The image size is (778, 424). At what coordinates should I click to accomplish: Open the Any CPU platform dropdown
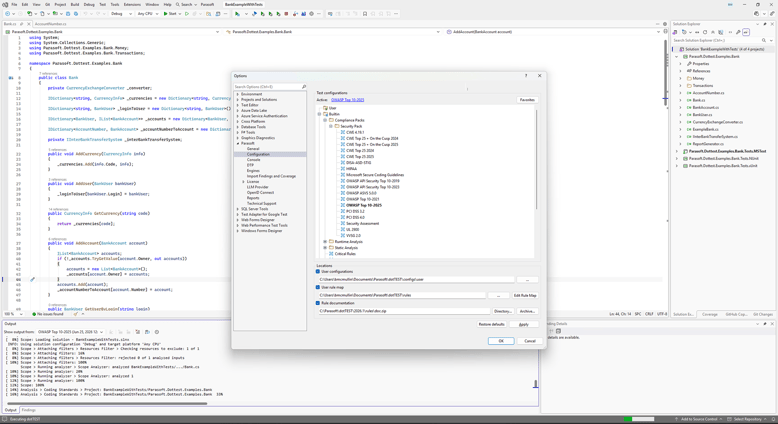pyautogui.click(x=147, y=14)
